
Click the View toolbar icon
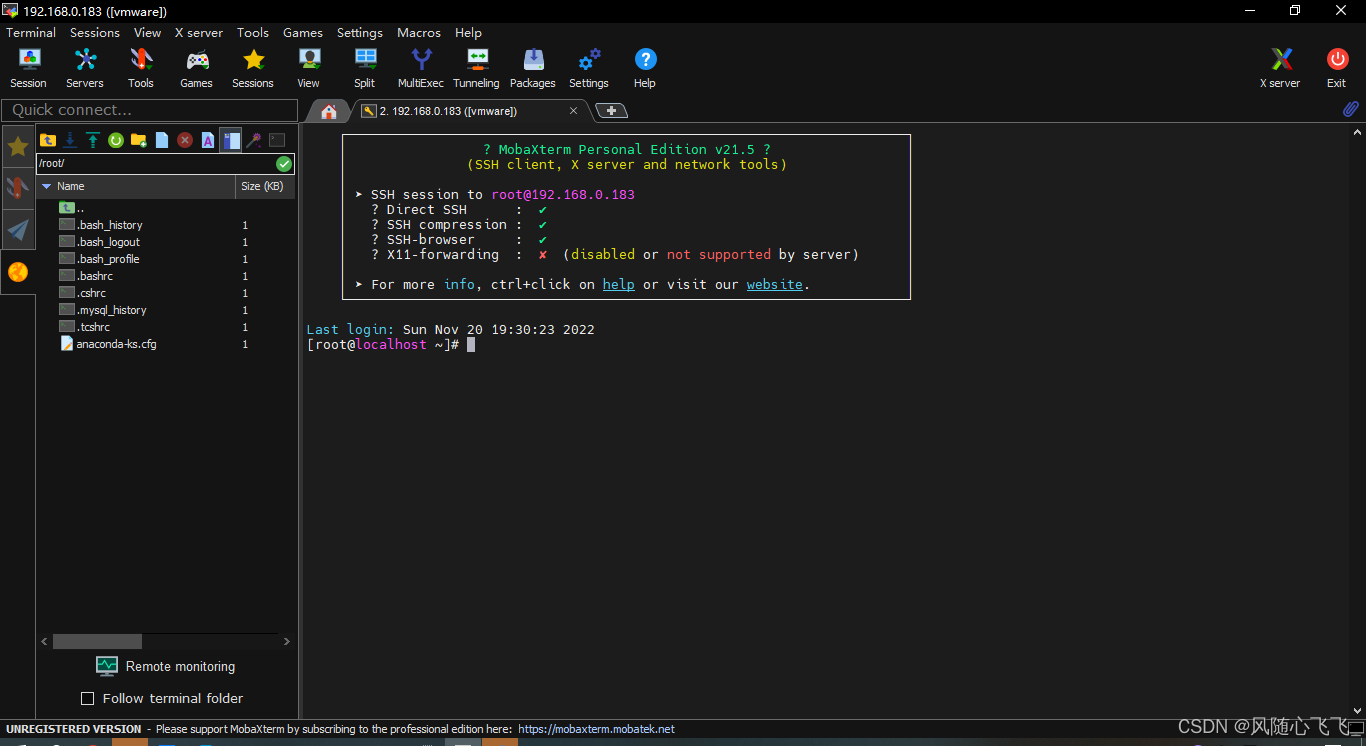coord(309,68)
